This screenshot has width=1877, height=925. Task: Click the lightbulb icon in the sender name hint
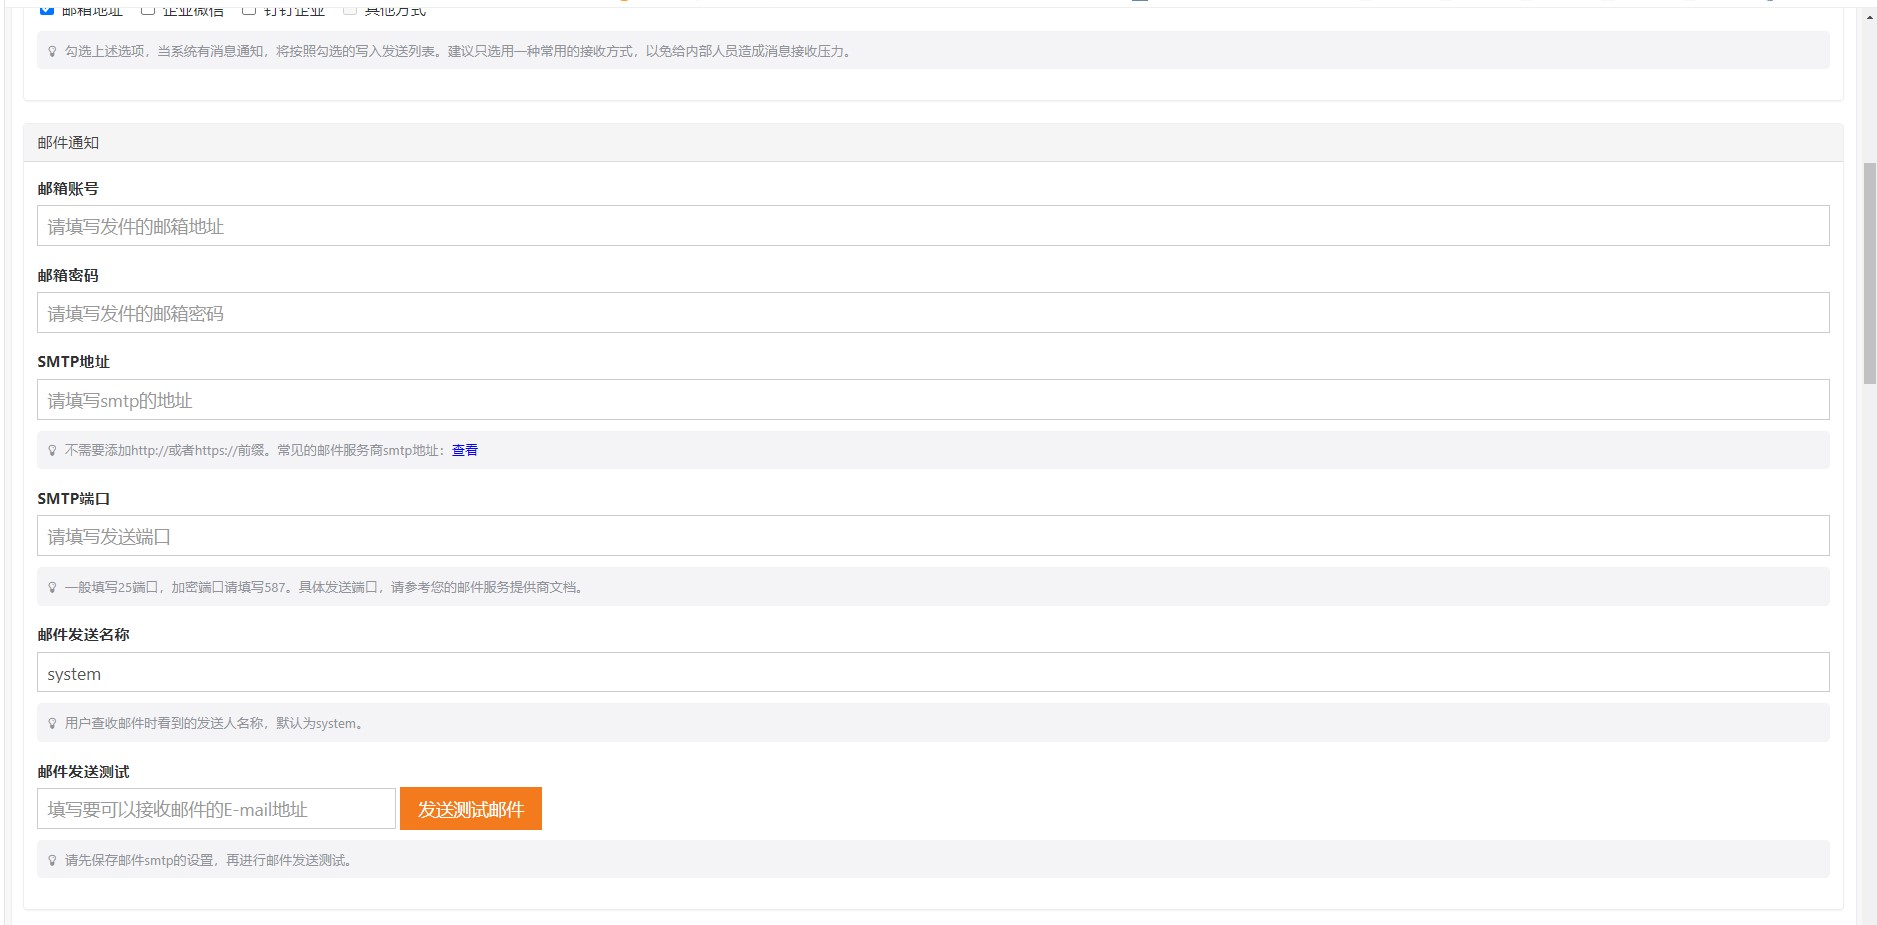[52, 723]
